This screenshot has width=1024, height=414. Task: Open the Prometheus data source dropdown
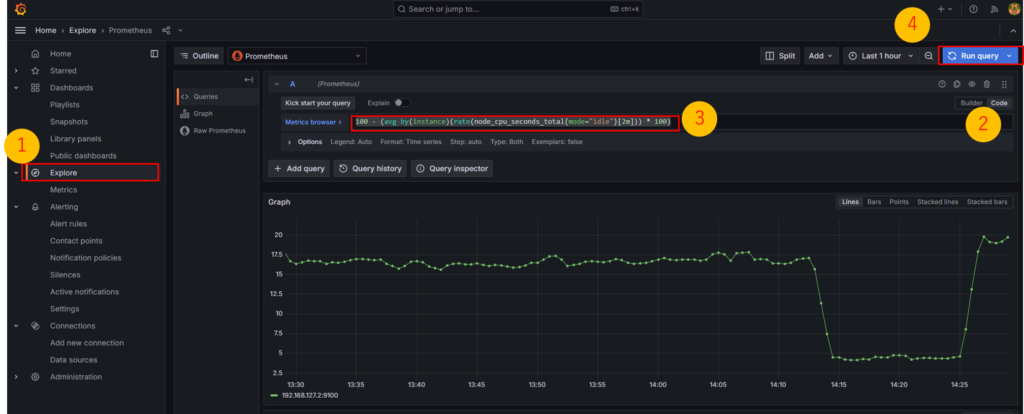(297, 56)
